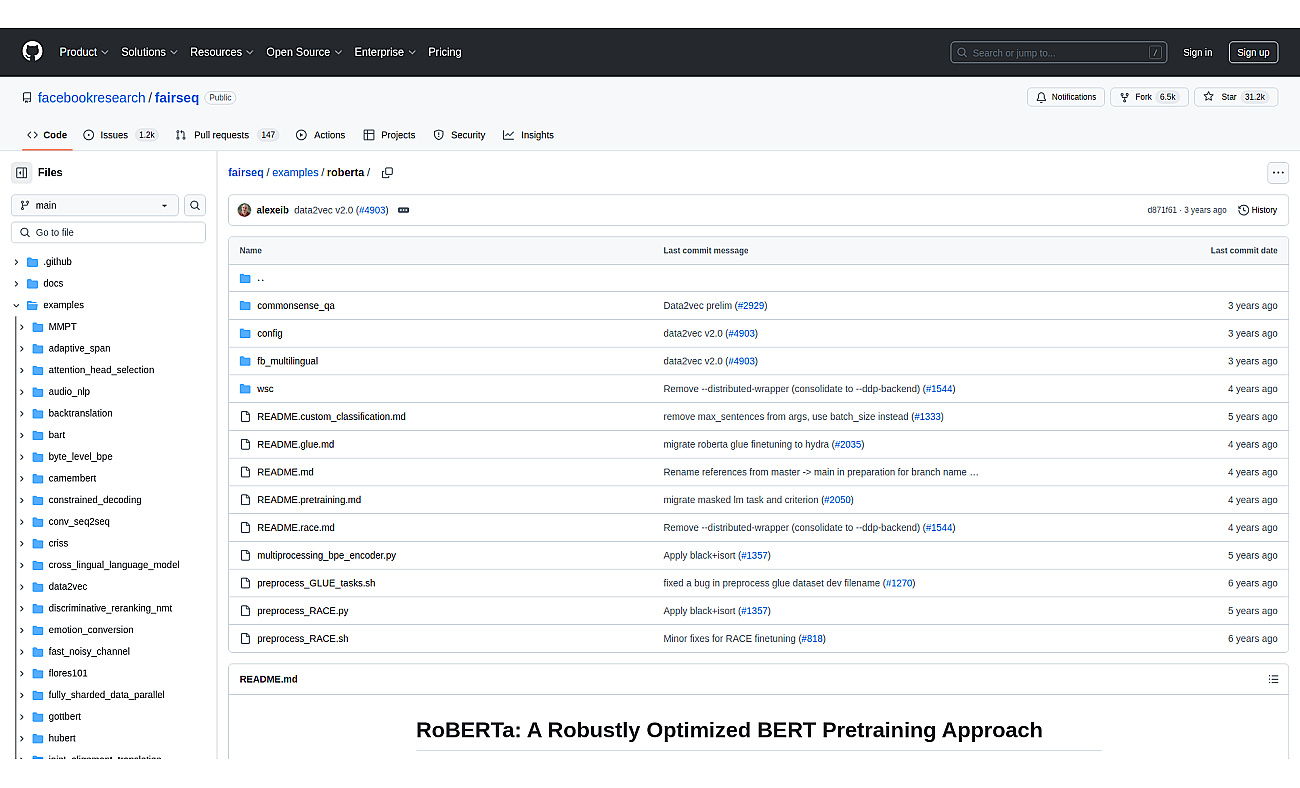
Task: Open the Solutions menu dropdown
Action: point(149,52)
